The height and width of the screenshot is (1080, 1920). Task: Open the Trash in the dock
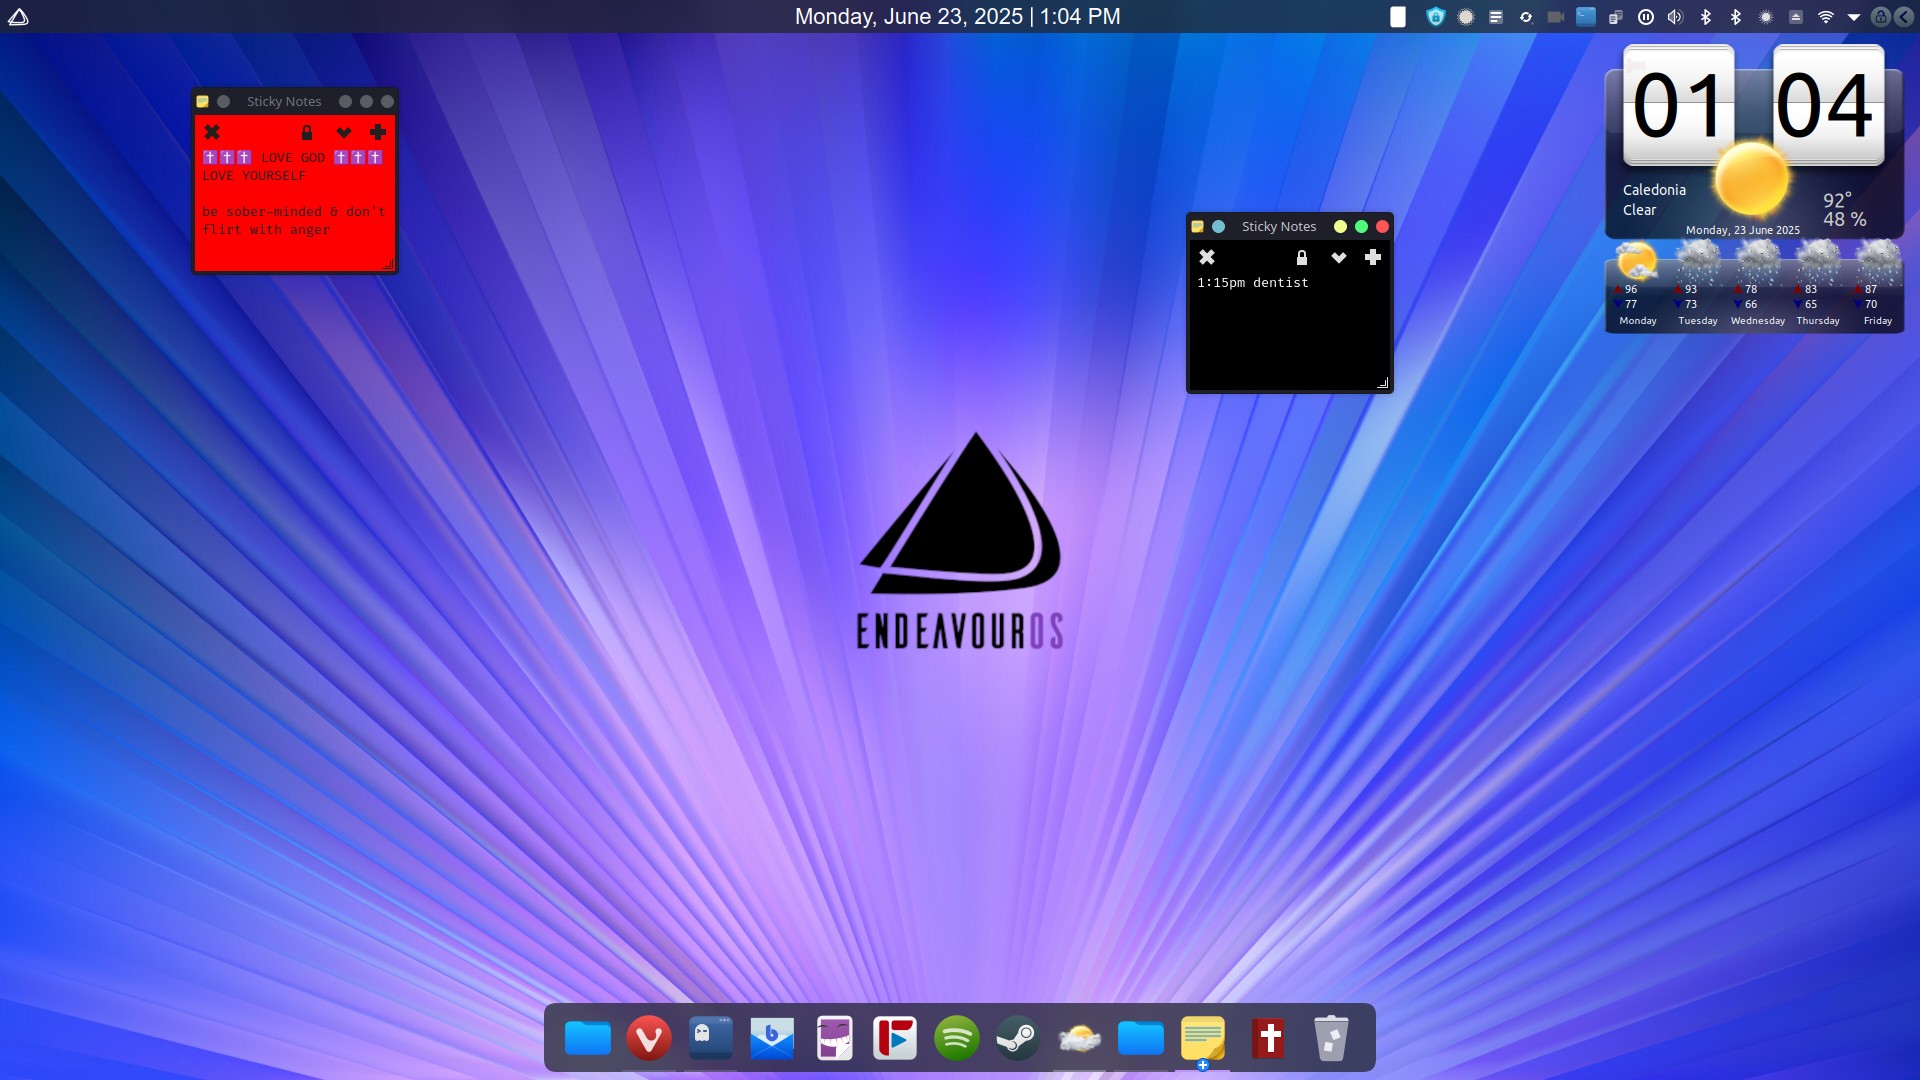pos(1330,1038)
